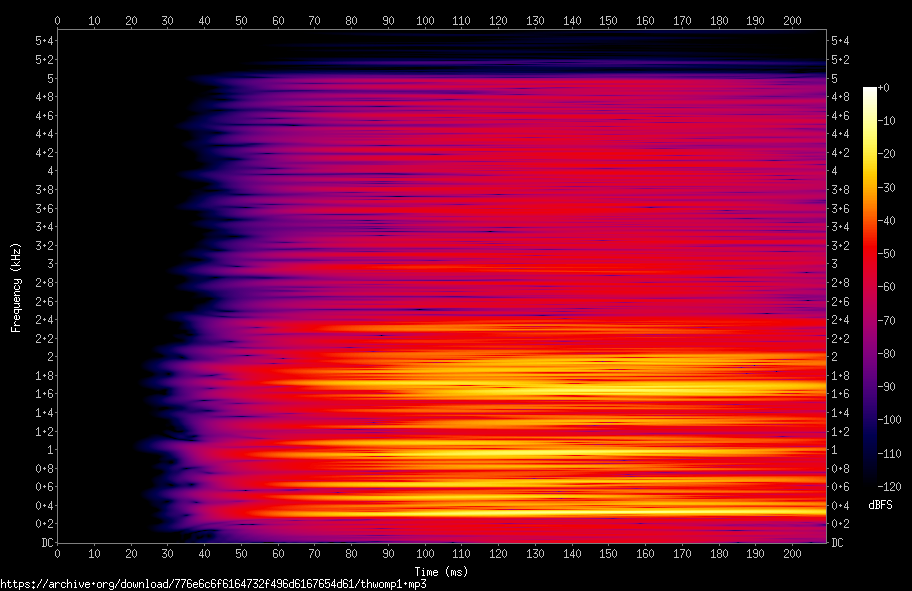Click the 5 kHz label on the right frequency axis
This screenshot has width=912, height=591.
(835, 78)
